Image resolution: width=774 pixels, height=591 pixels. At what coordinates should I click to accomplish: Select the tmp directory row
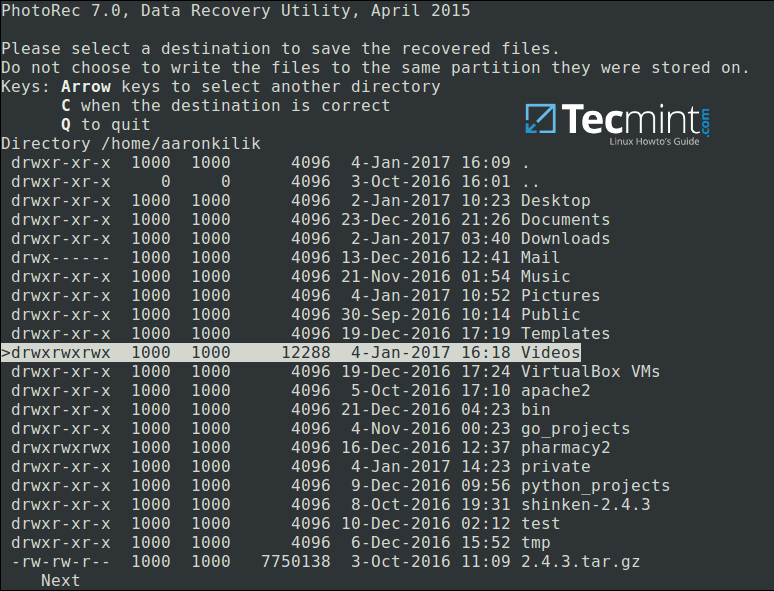[x=535, y=543]
